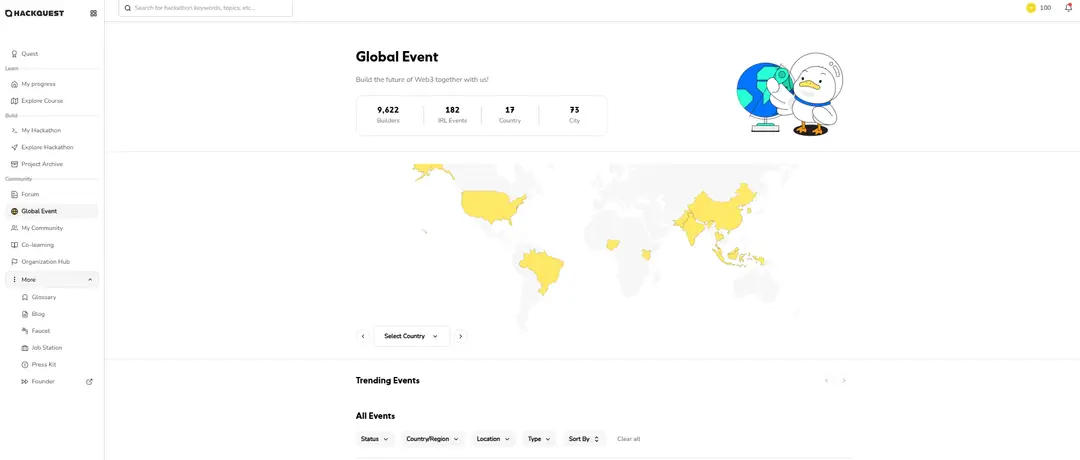Open Founder external link icon

click(x=89, y=381)
